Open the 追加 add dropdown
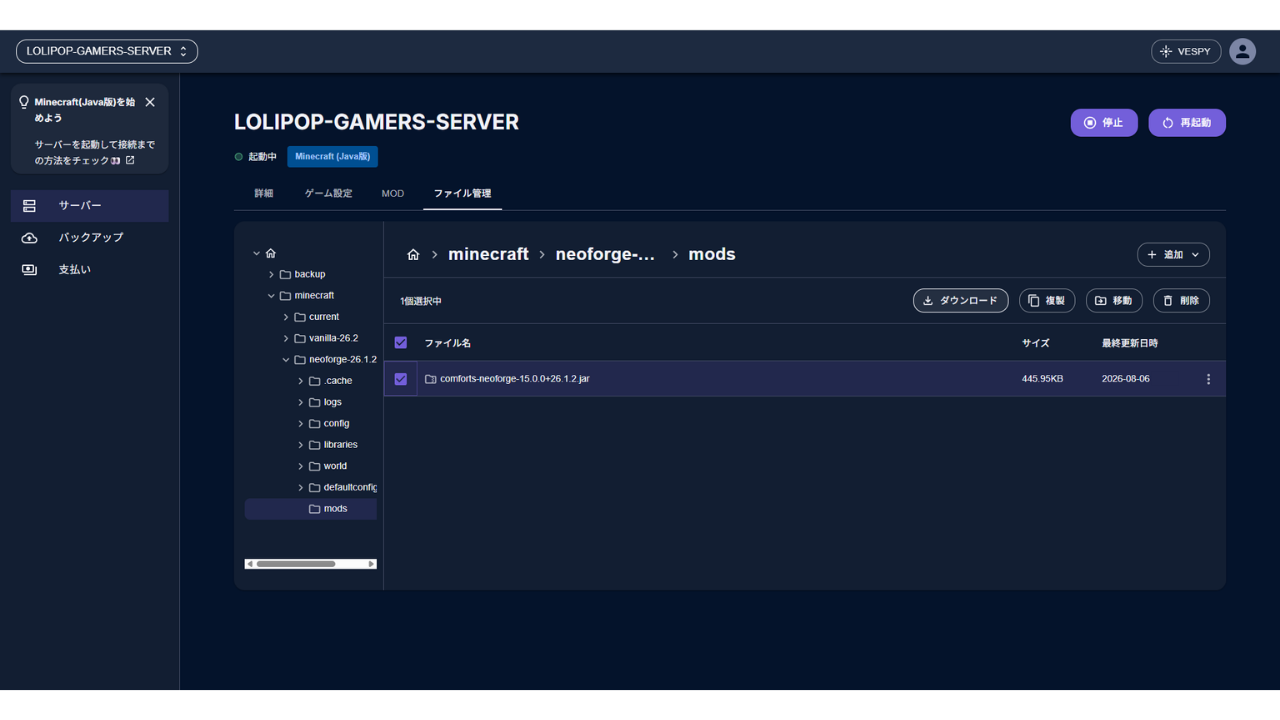Viewport: 1280px width, 720px height. [1173, 255]
